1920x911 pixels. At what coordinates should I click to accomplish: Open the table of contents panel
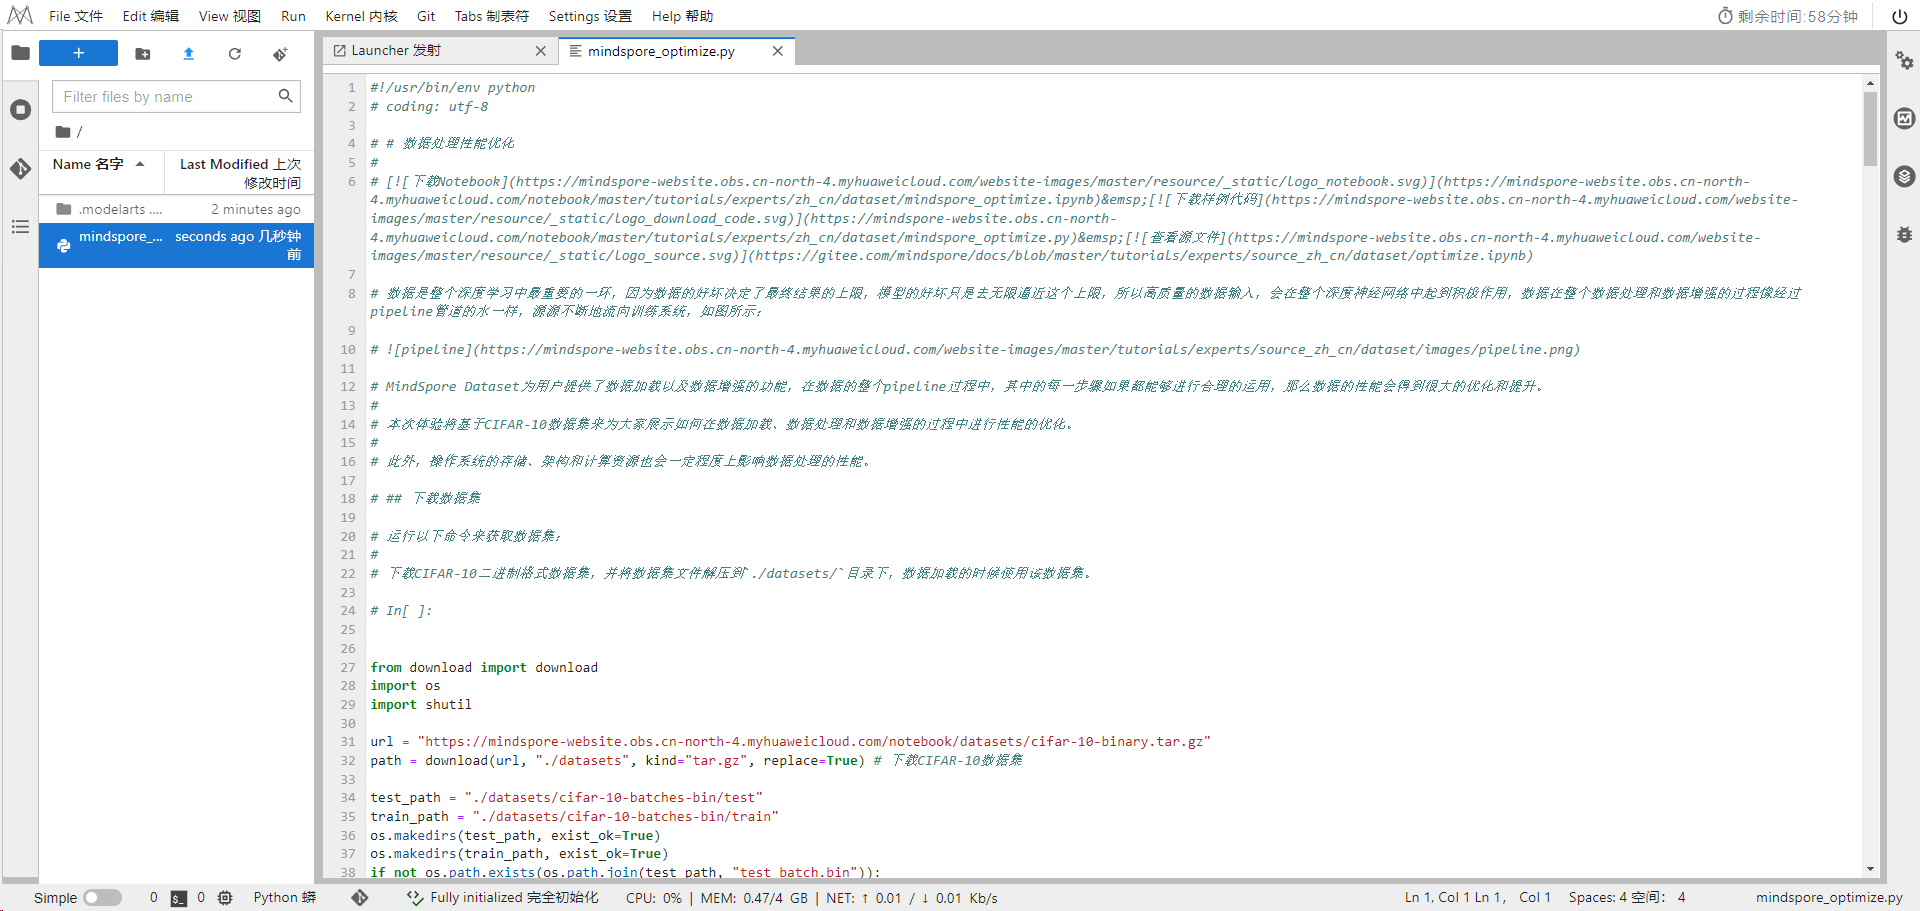pos(20,227)
